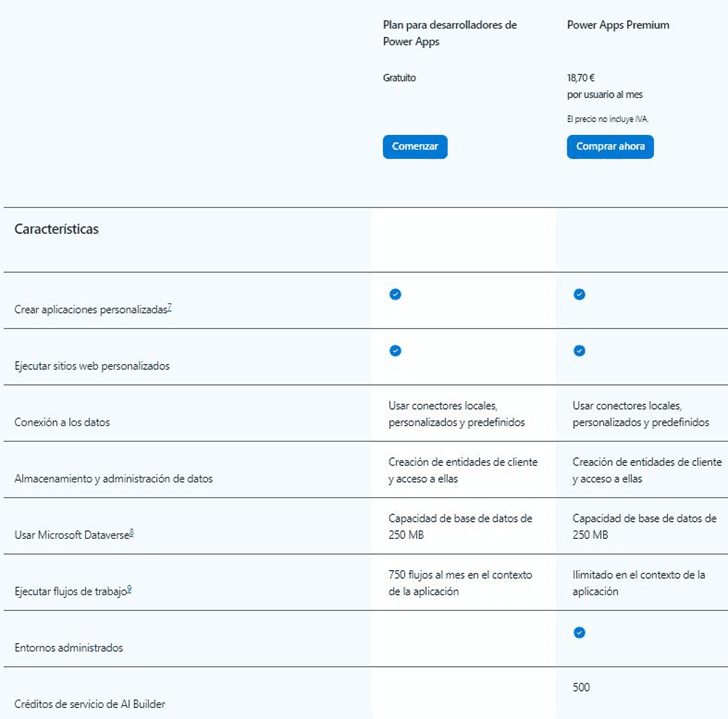Click the 'Créditos de servicio de AI Builder' row label

click(x=90, y=704)
